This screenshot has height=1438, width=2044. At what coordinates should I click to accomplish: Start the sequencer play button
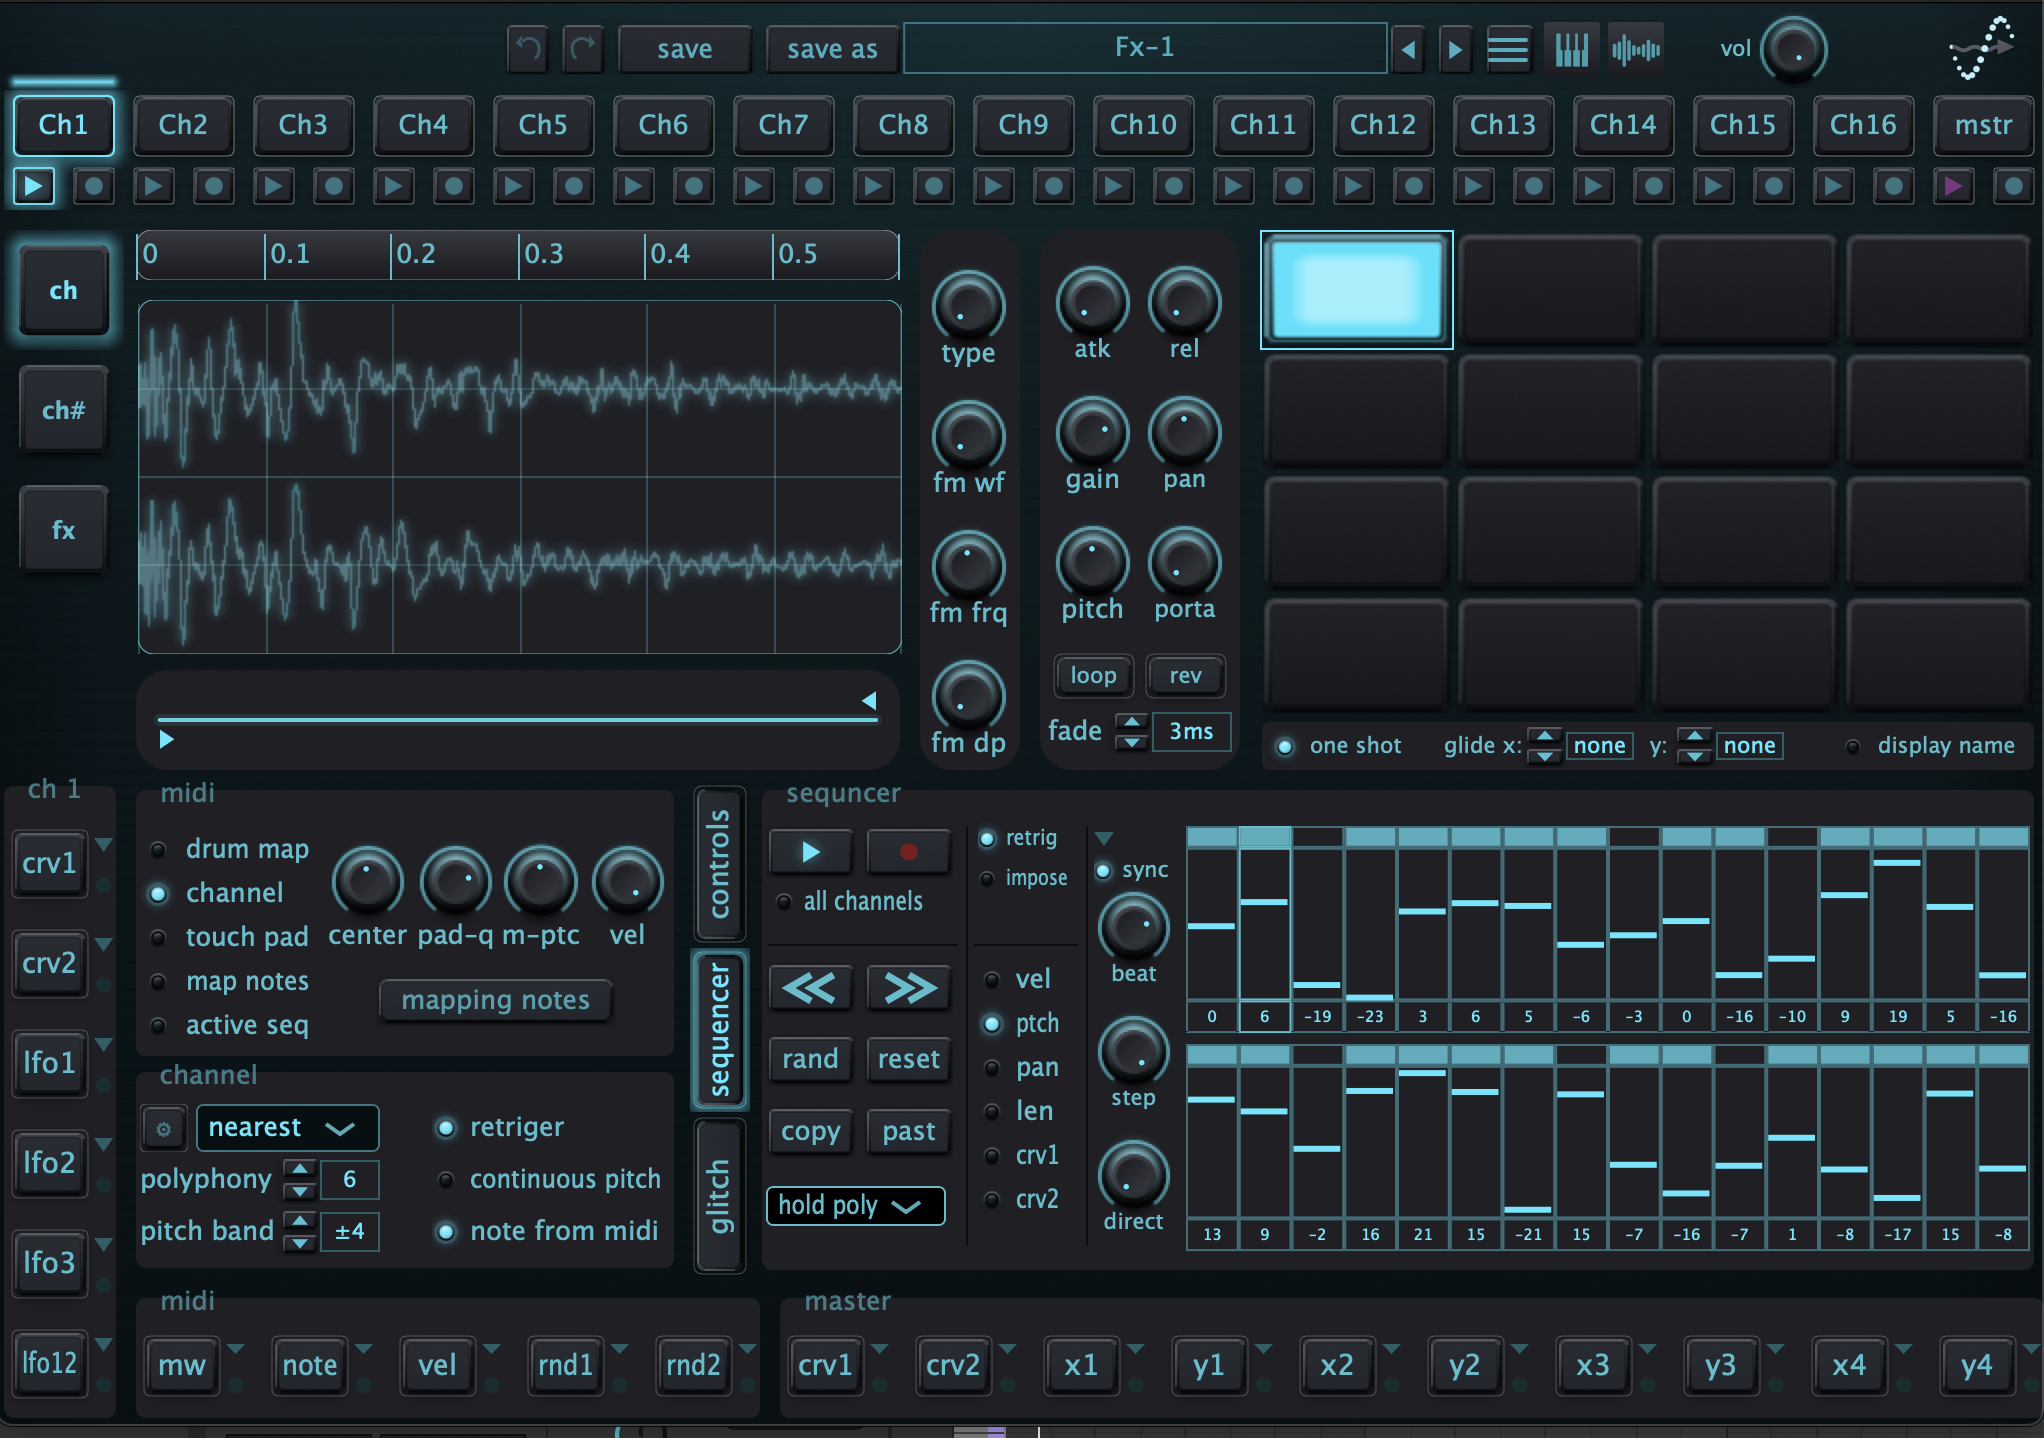tap(810, 852)
